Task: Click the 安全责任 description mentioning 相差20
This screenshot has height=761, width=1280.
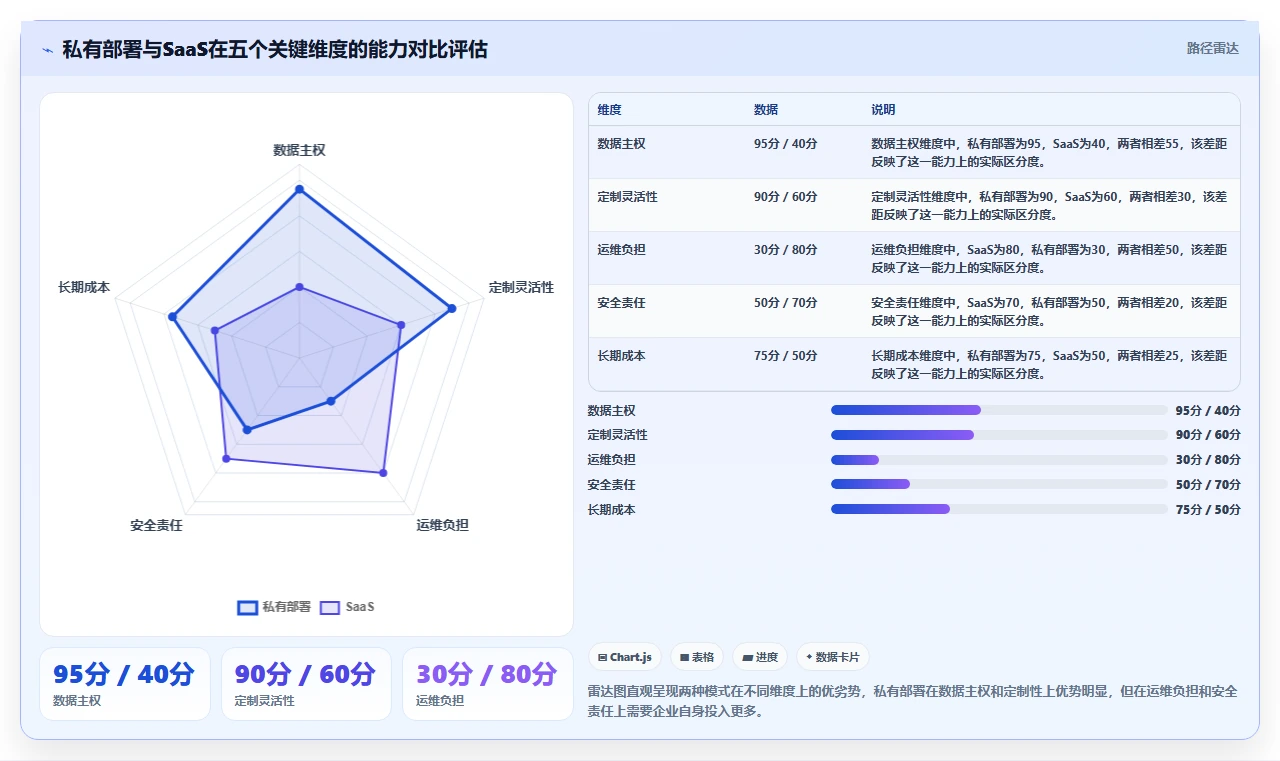Action: 1049,312
